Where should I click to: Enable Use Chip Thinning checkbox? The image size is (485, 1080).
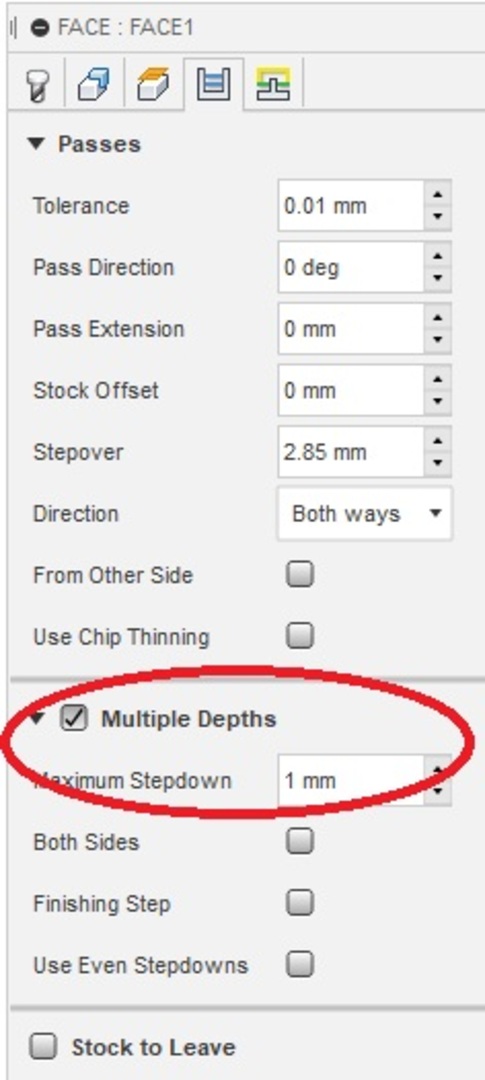coord(300,636)
